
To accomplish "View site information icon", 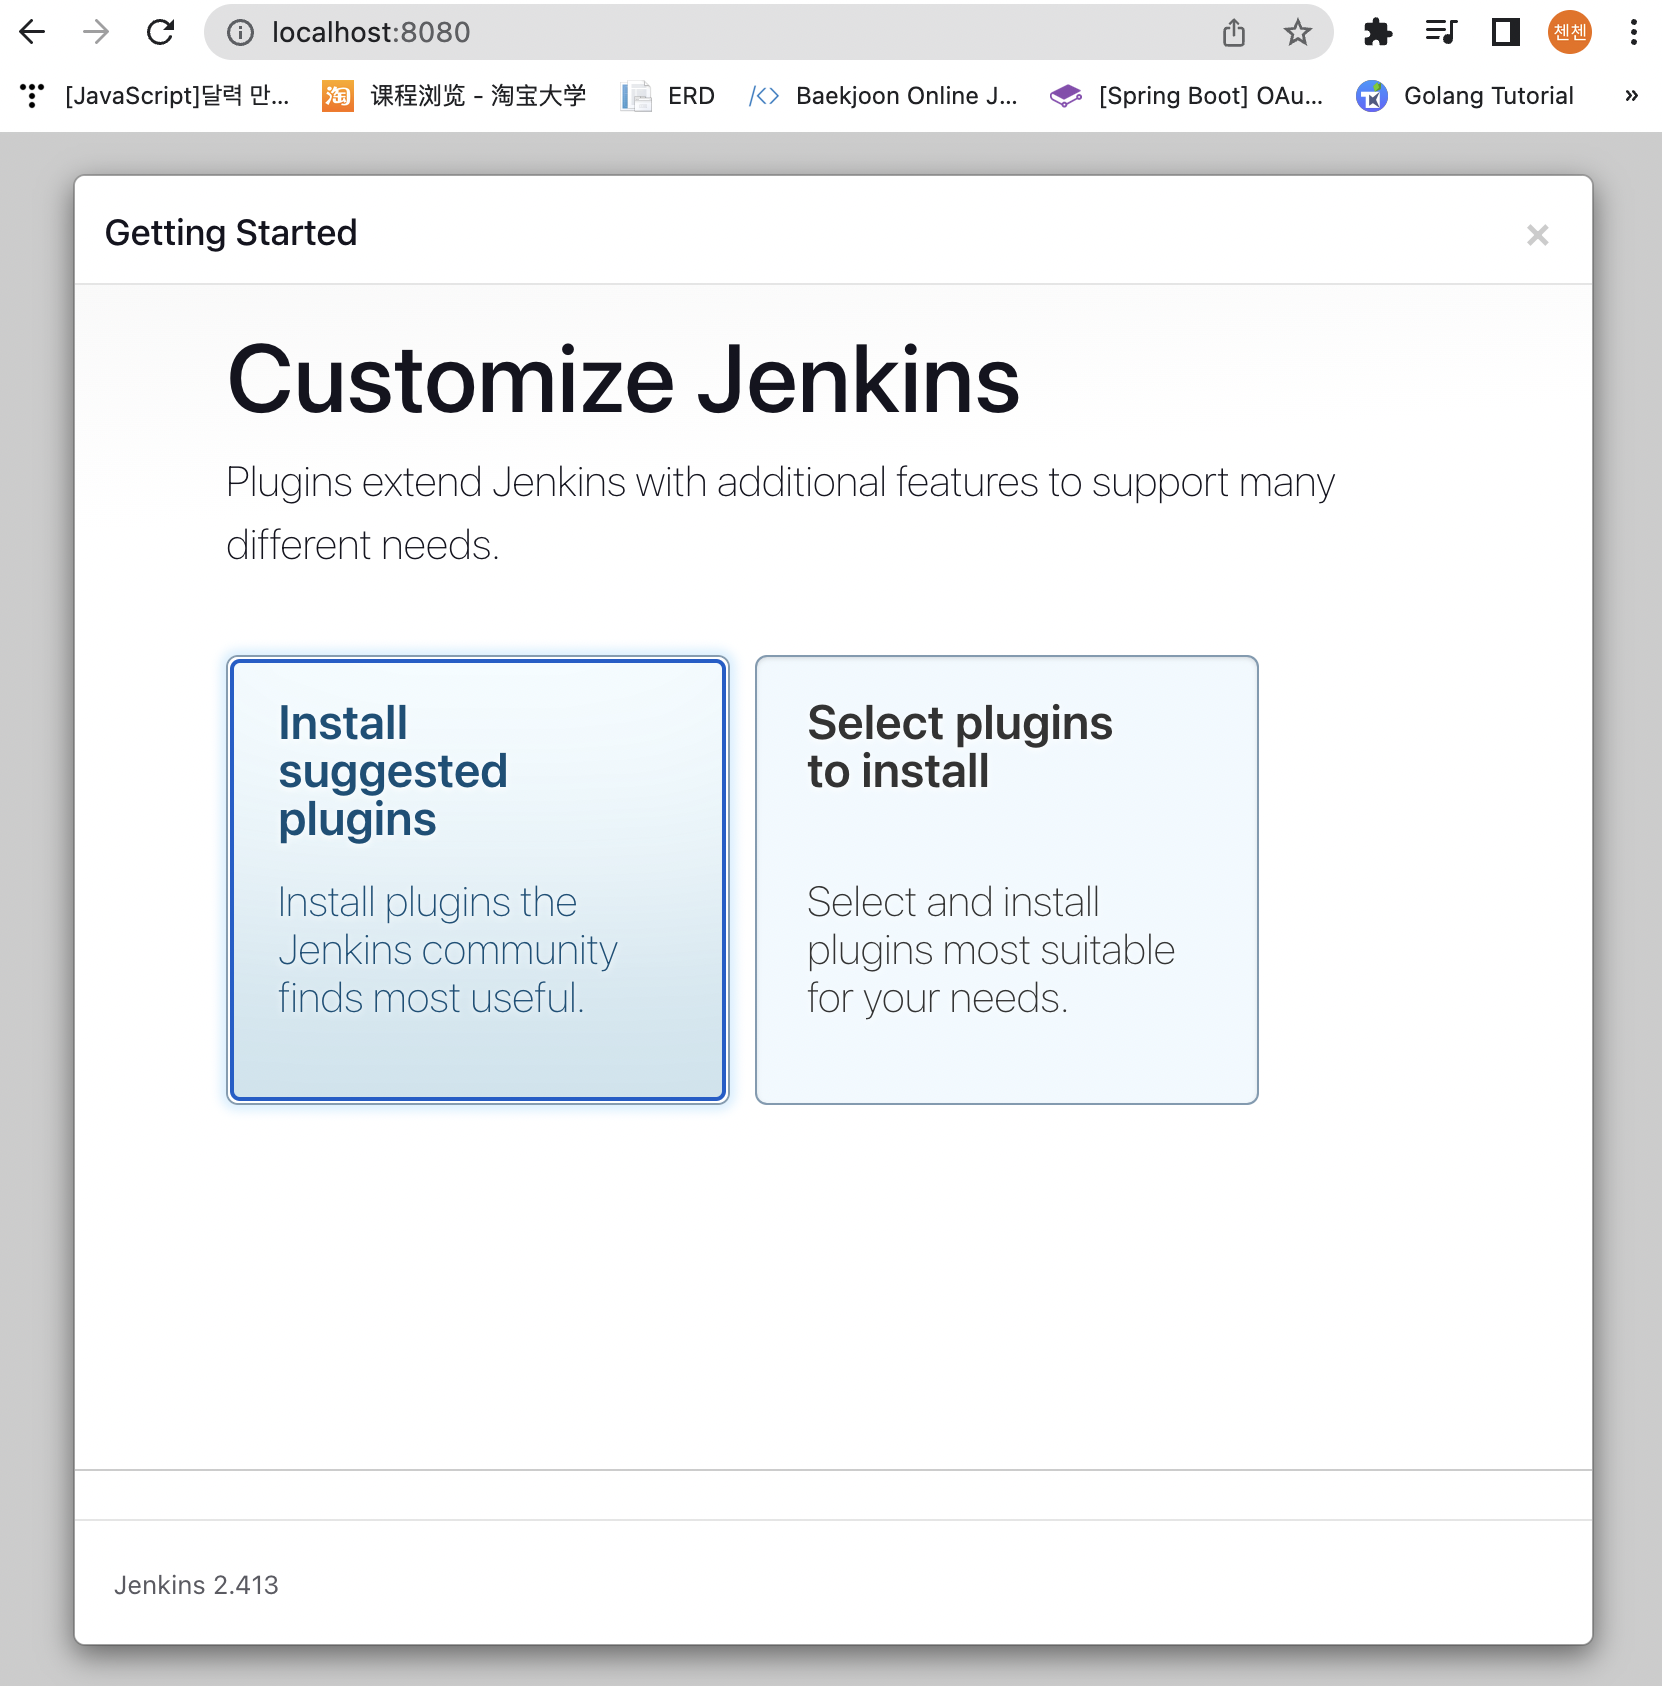I will tap(240, 32).
